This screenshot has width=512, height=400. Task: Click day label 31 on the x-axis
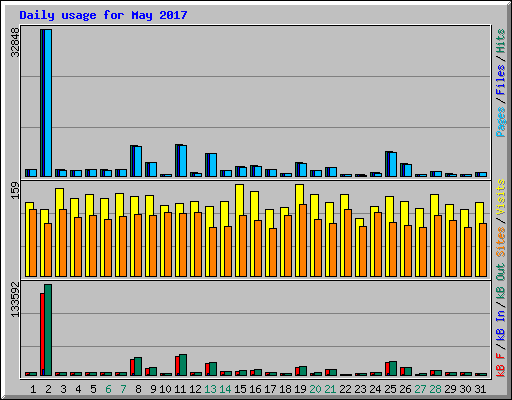pyautogui.click(x=480, y=389)
